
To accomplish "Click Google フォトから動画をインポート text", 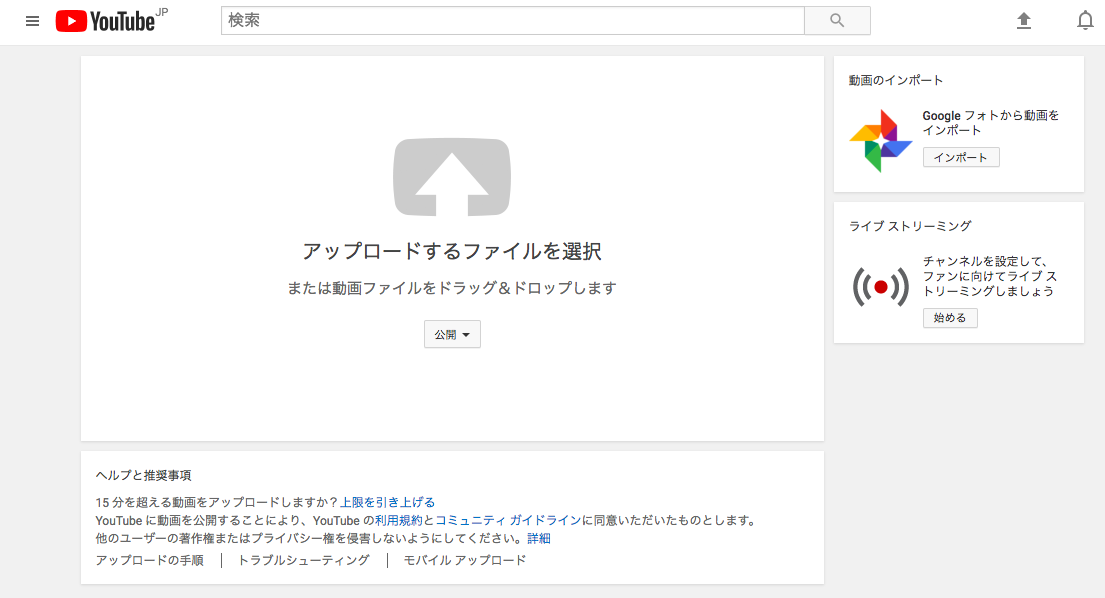I will point(991,123).
